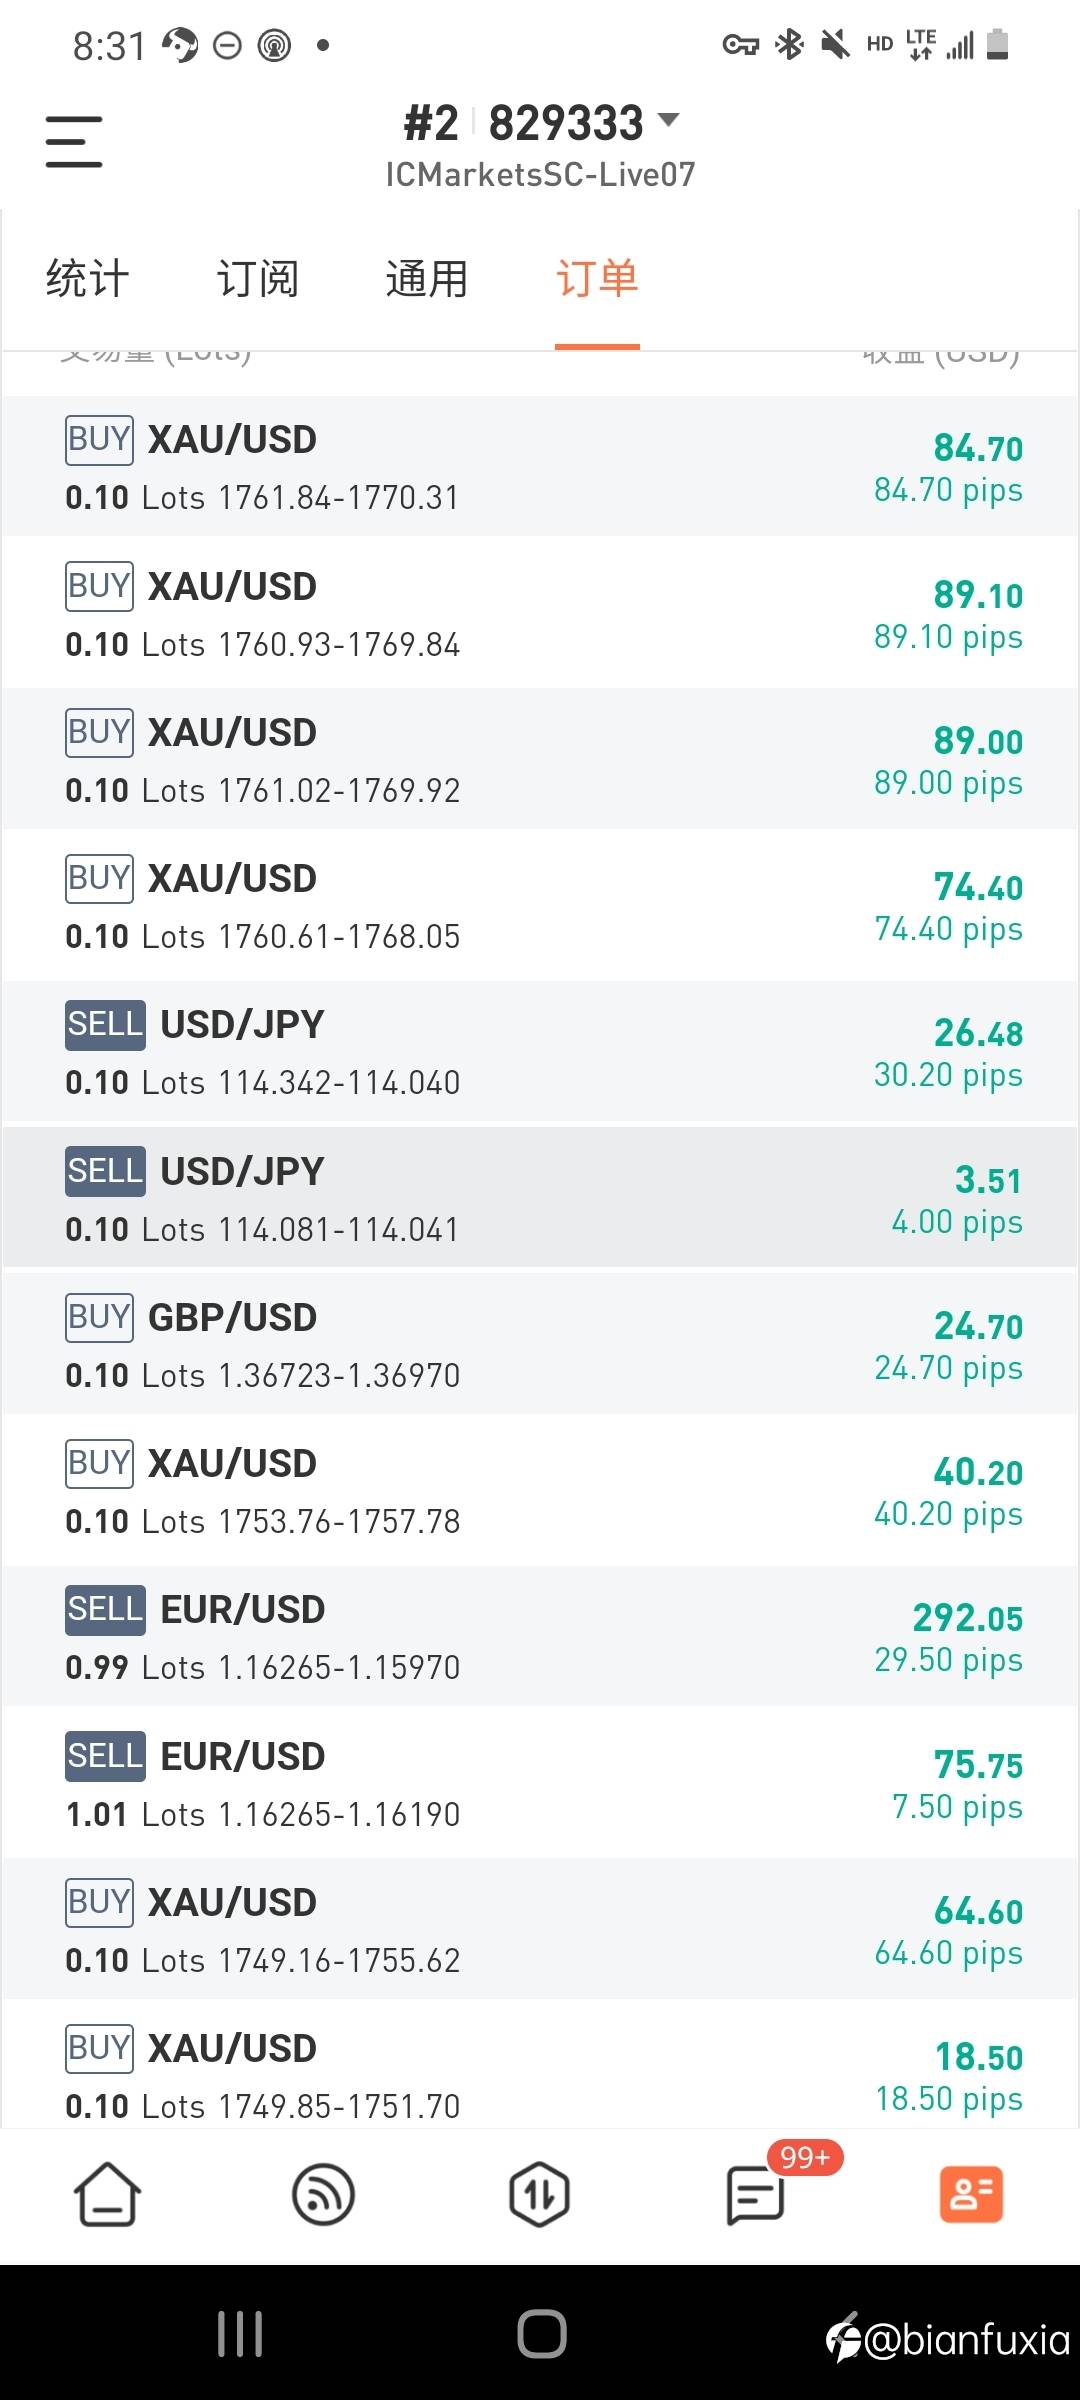
Task: Open messages with 99+ badge
Action: pyautogui.click(x=756, y=2195)
